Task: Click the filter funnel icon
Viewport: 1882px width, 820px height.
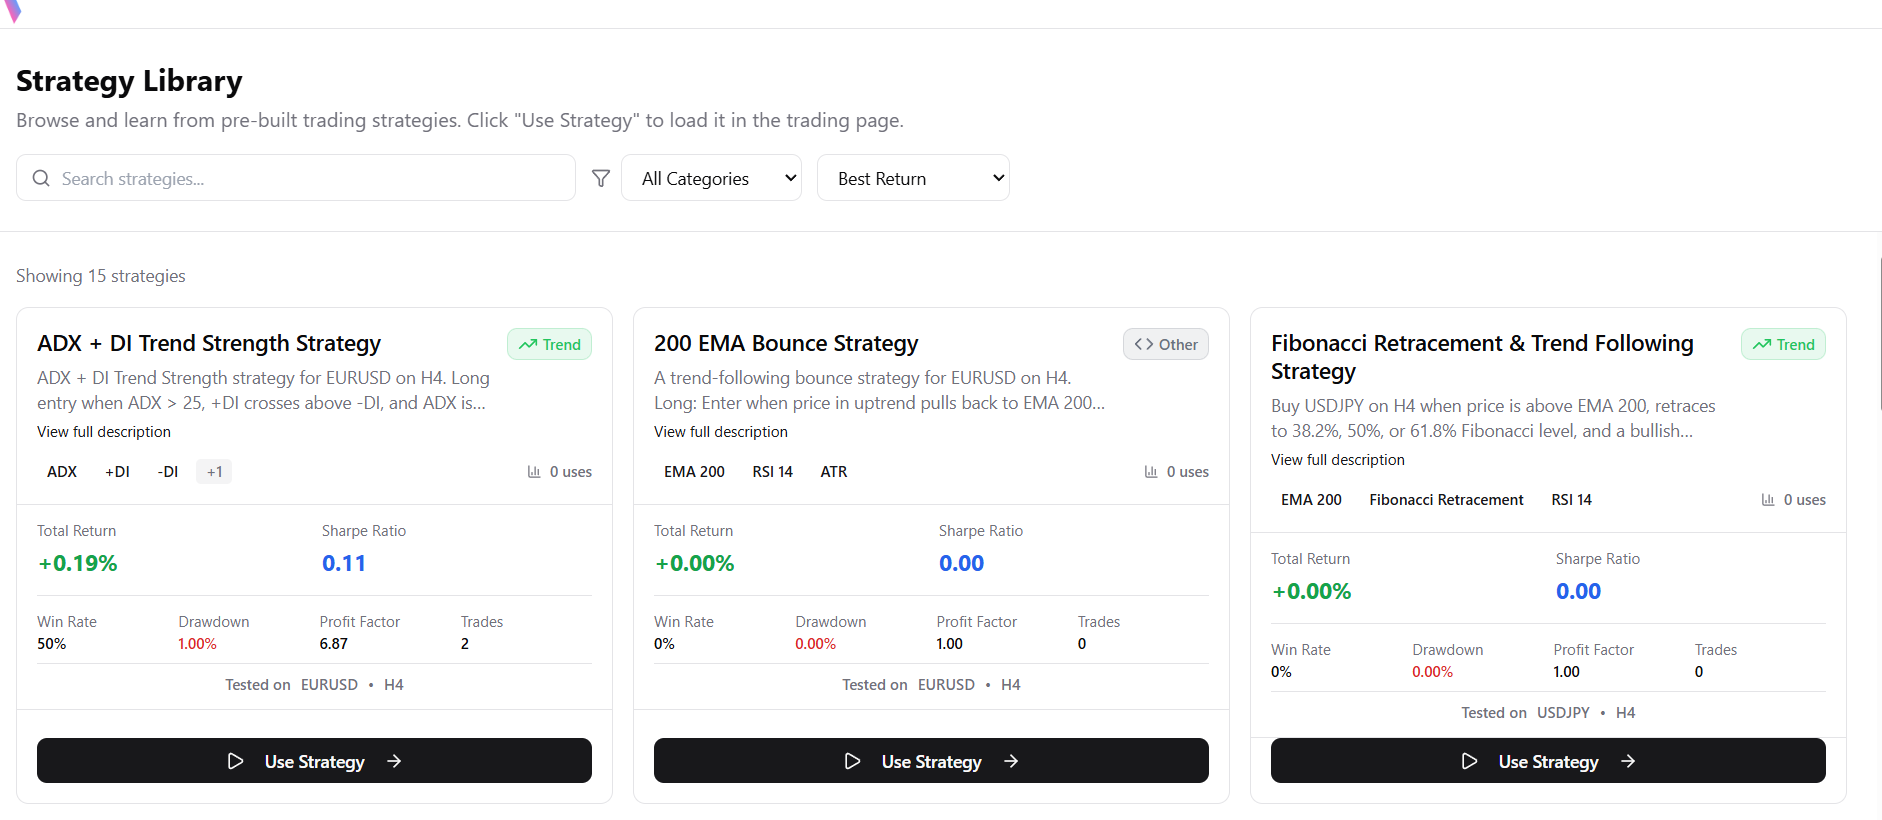Action: [x=601, y=178]
